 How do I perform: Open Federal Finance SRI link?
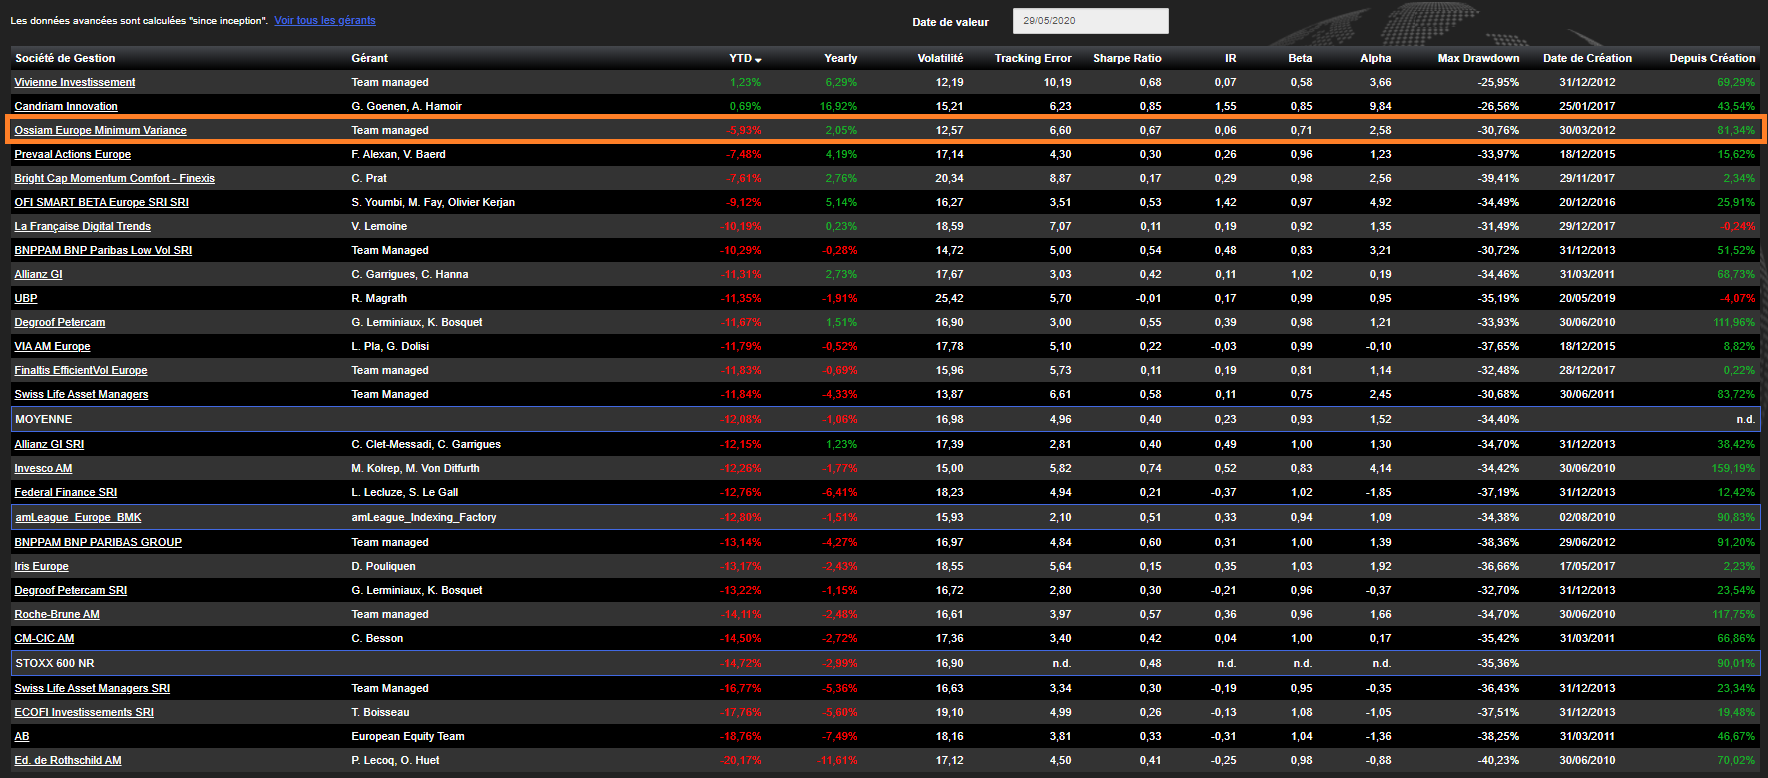click(x=65, y=492)
